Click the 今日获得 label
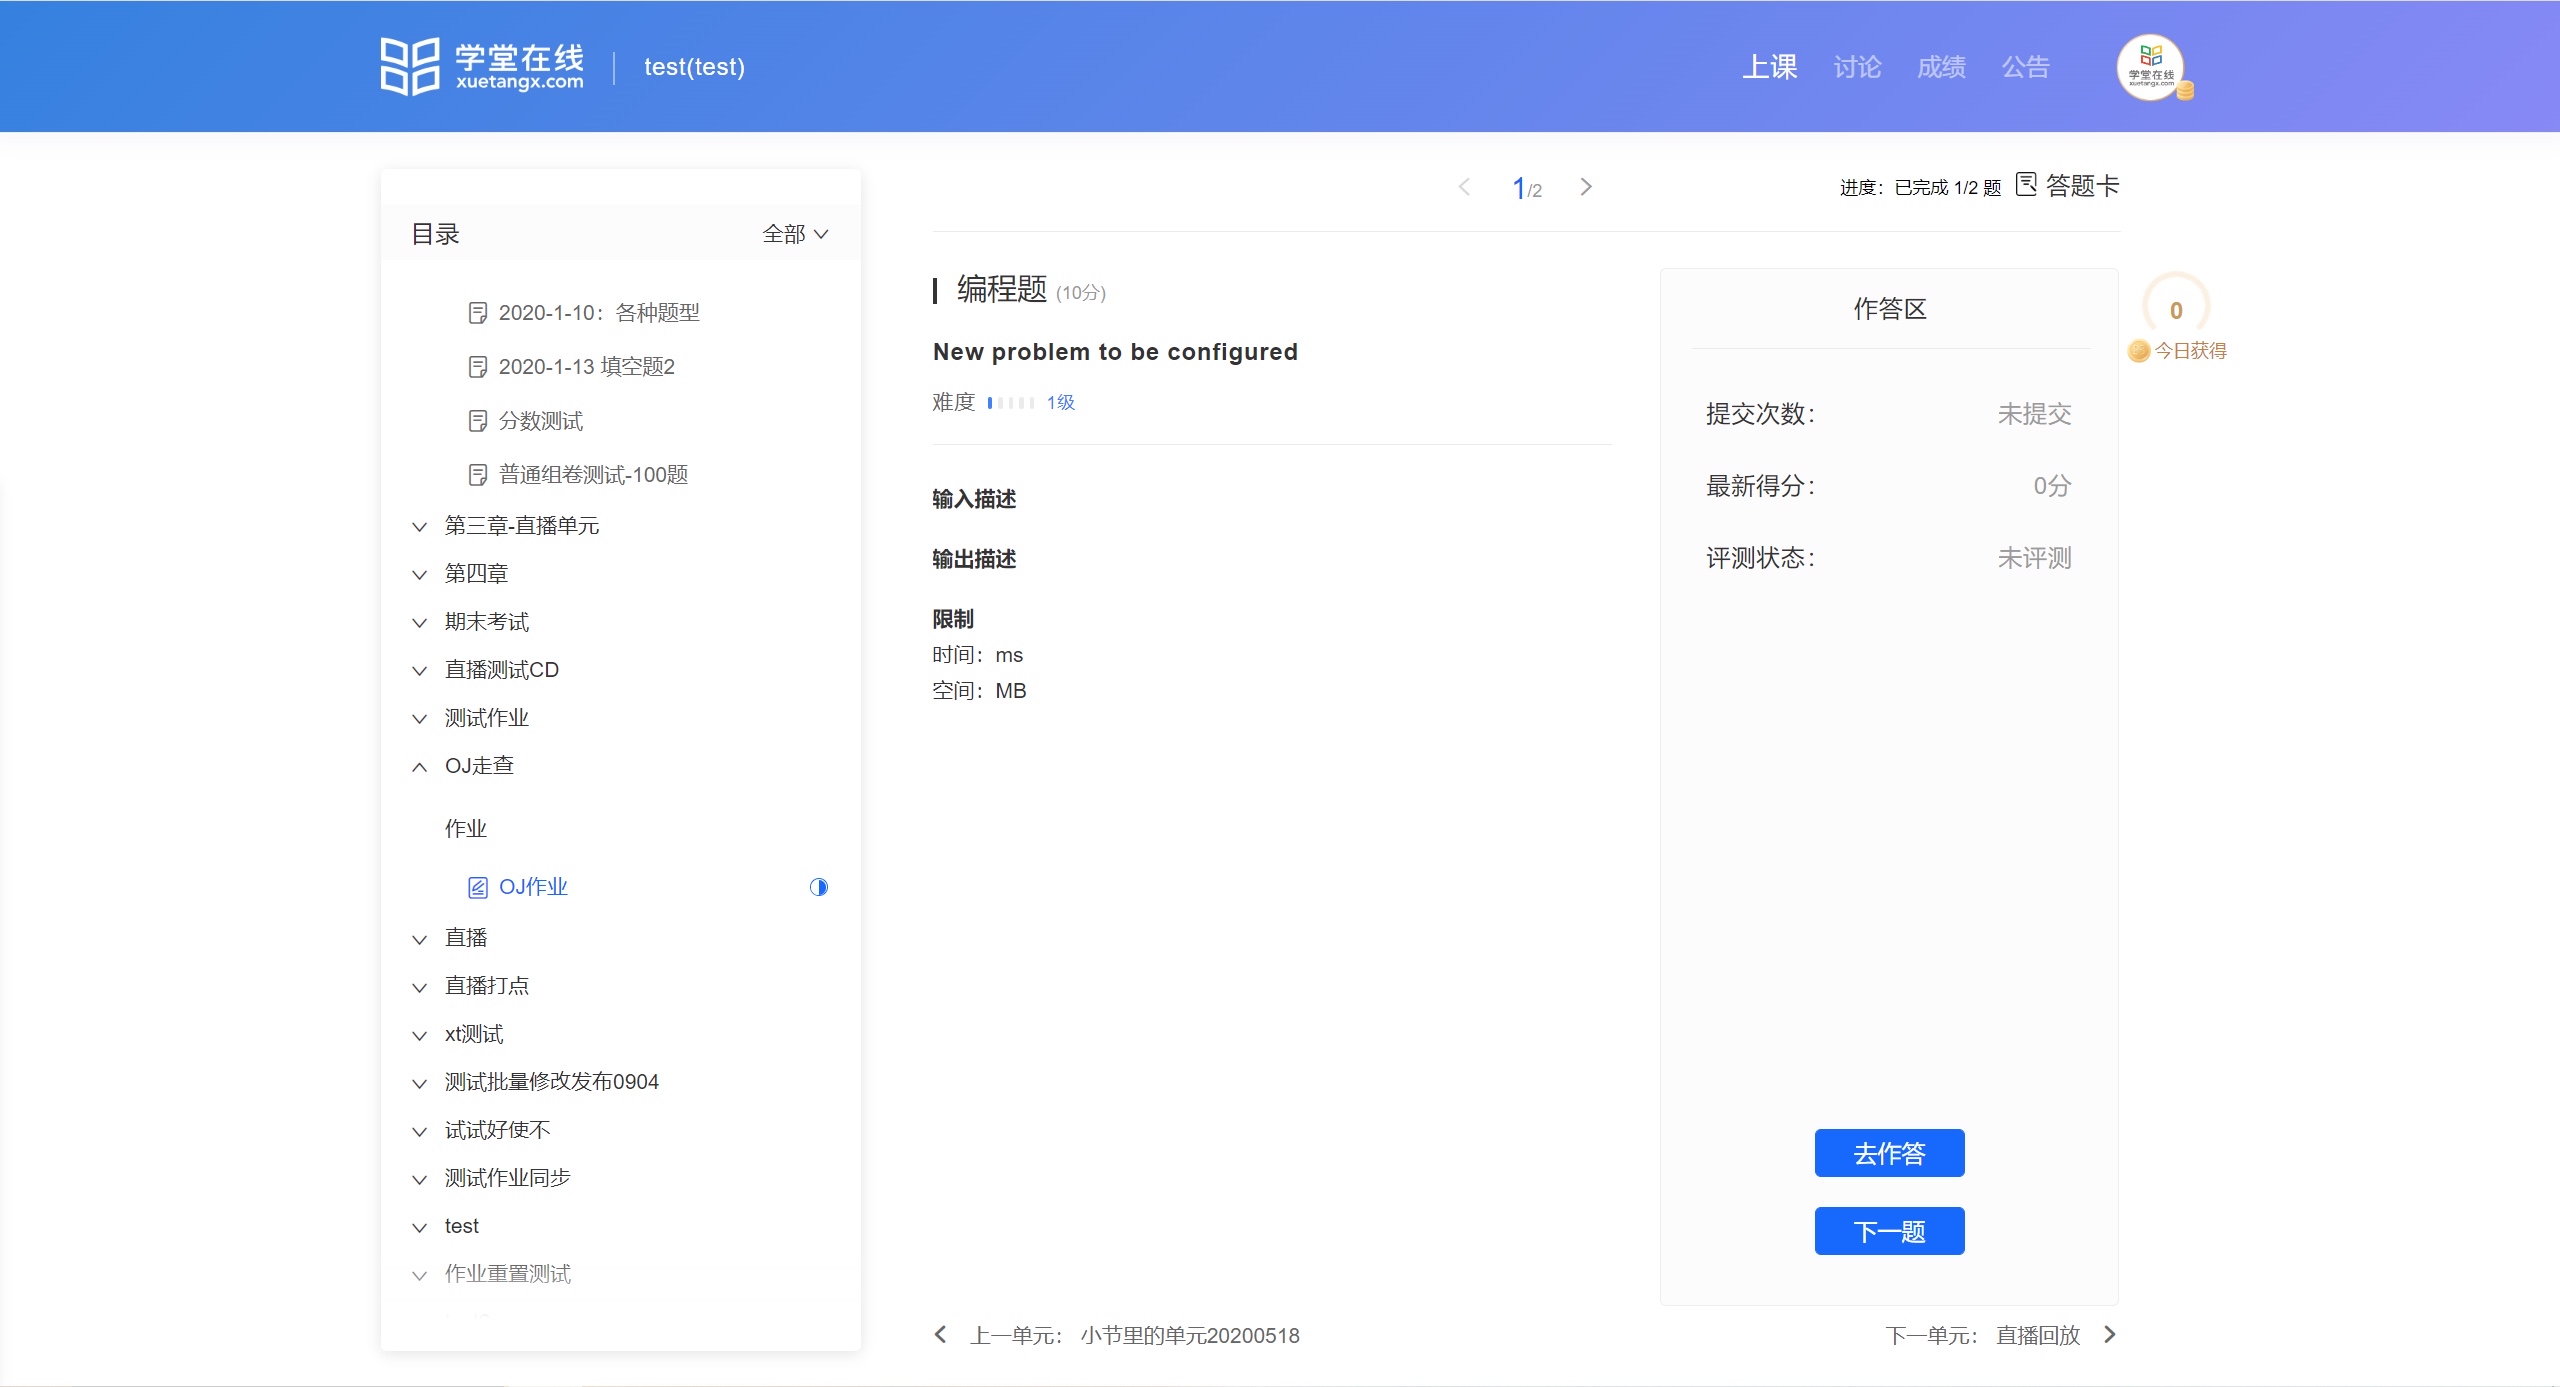Screen dimensions: 2560x1387 point(2190,351)
